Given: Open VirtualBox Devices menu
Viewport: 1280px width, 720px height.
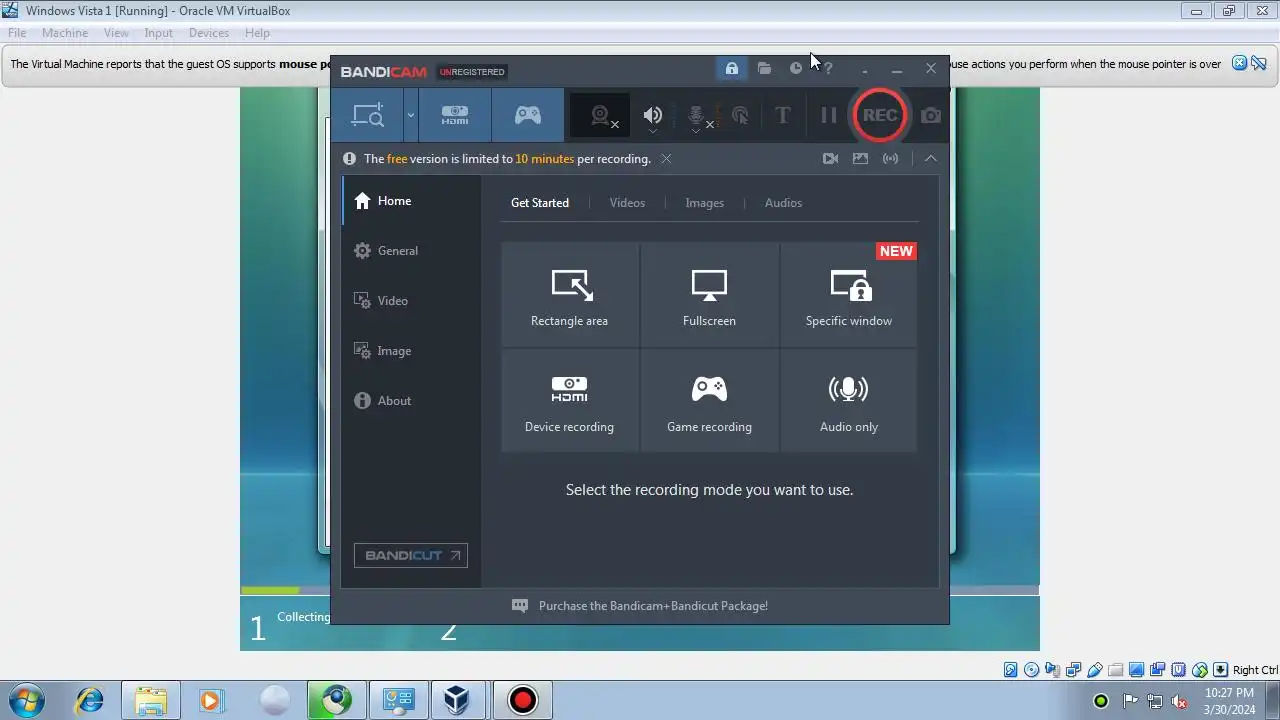Looking at the screenshot, I should tap(209, 33).
